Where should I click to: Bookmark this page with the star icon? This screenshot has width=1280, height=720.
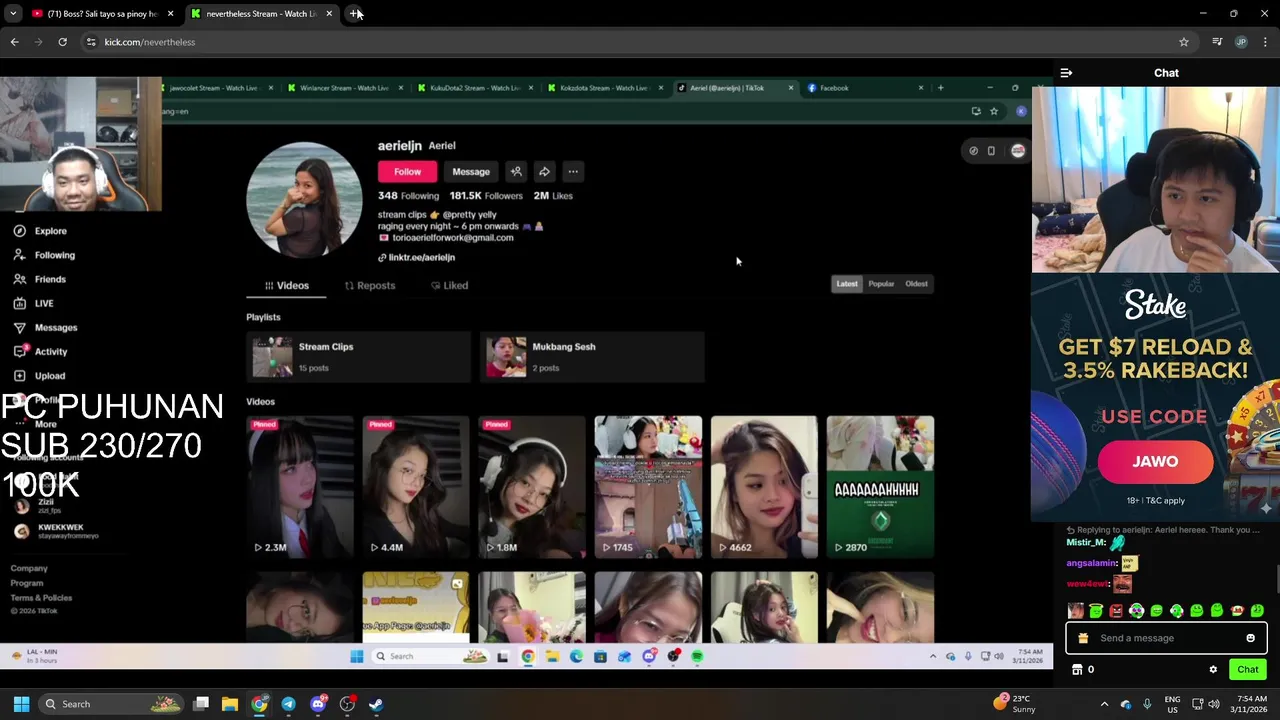click(1184, 42)
